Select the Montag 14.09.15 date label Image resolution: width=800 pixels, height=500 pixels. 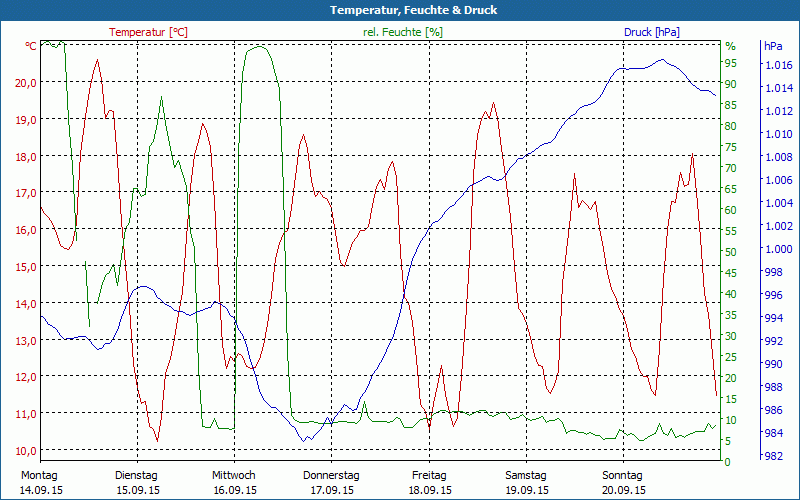40,482
